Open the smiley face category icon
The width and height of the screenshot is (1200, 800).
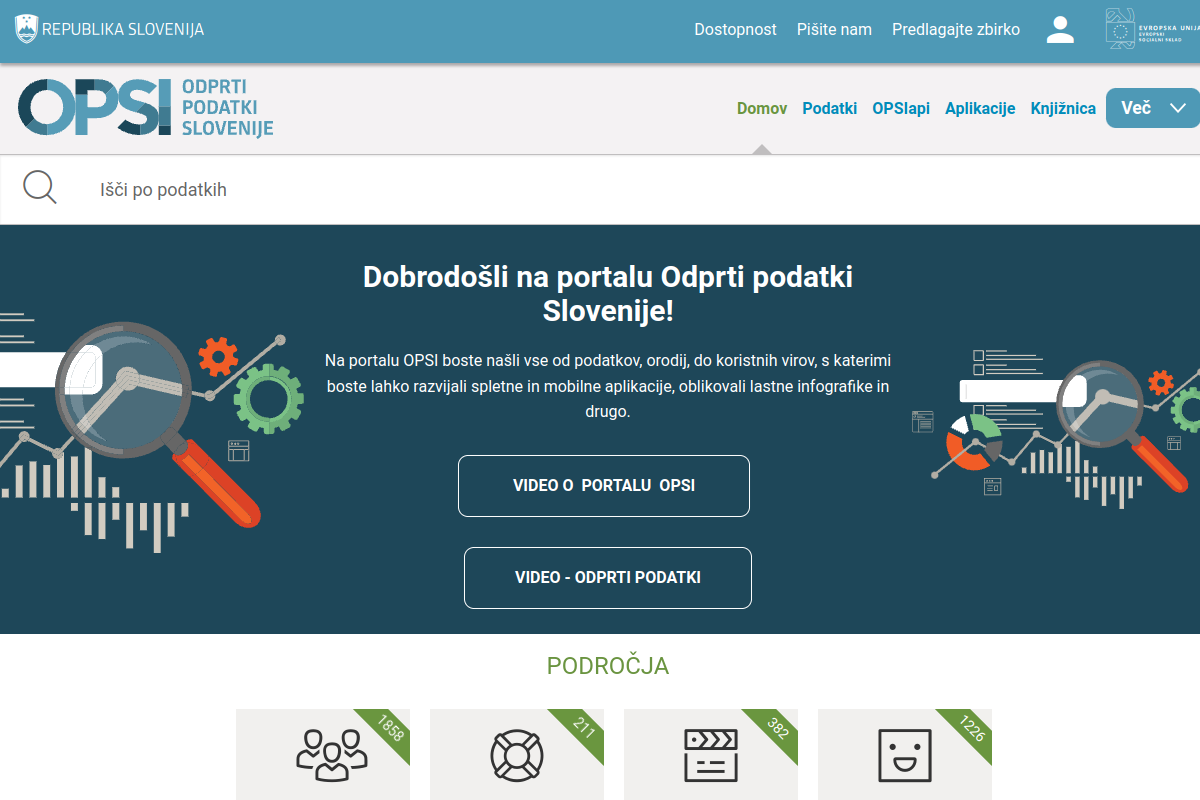(905, 754)
